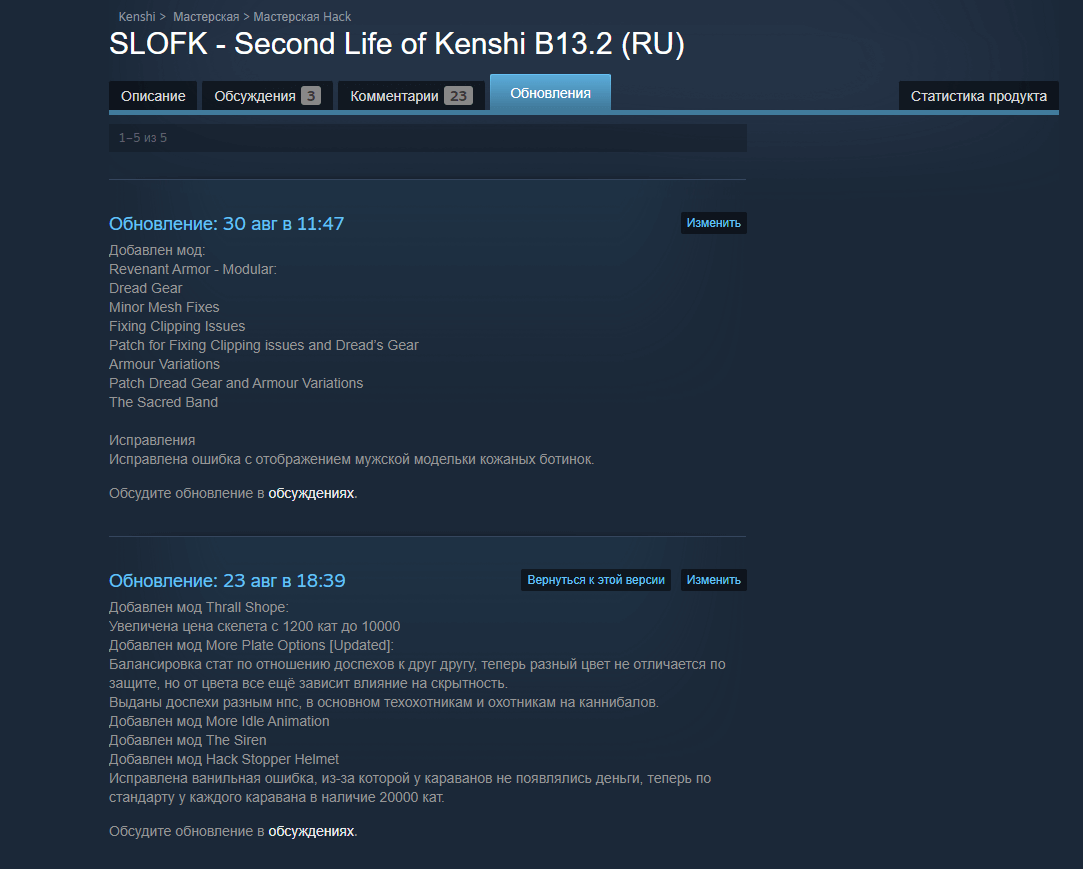The height and width of the screenshot is (869, 1083).
Task: Open the Комментарии tab
Action: tap(411, 96)
